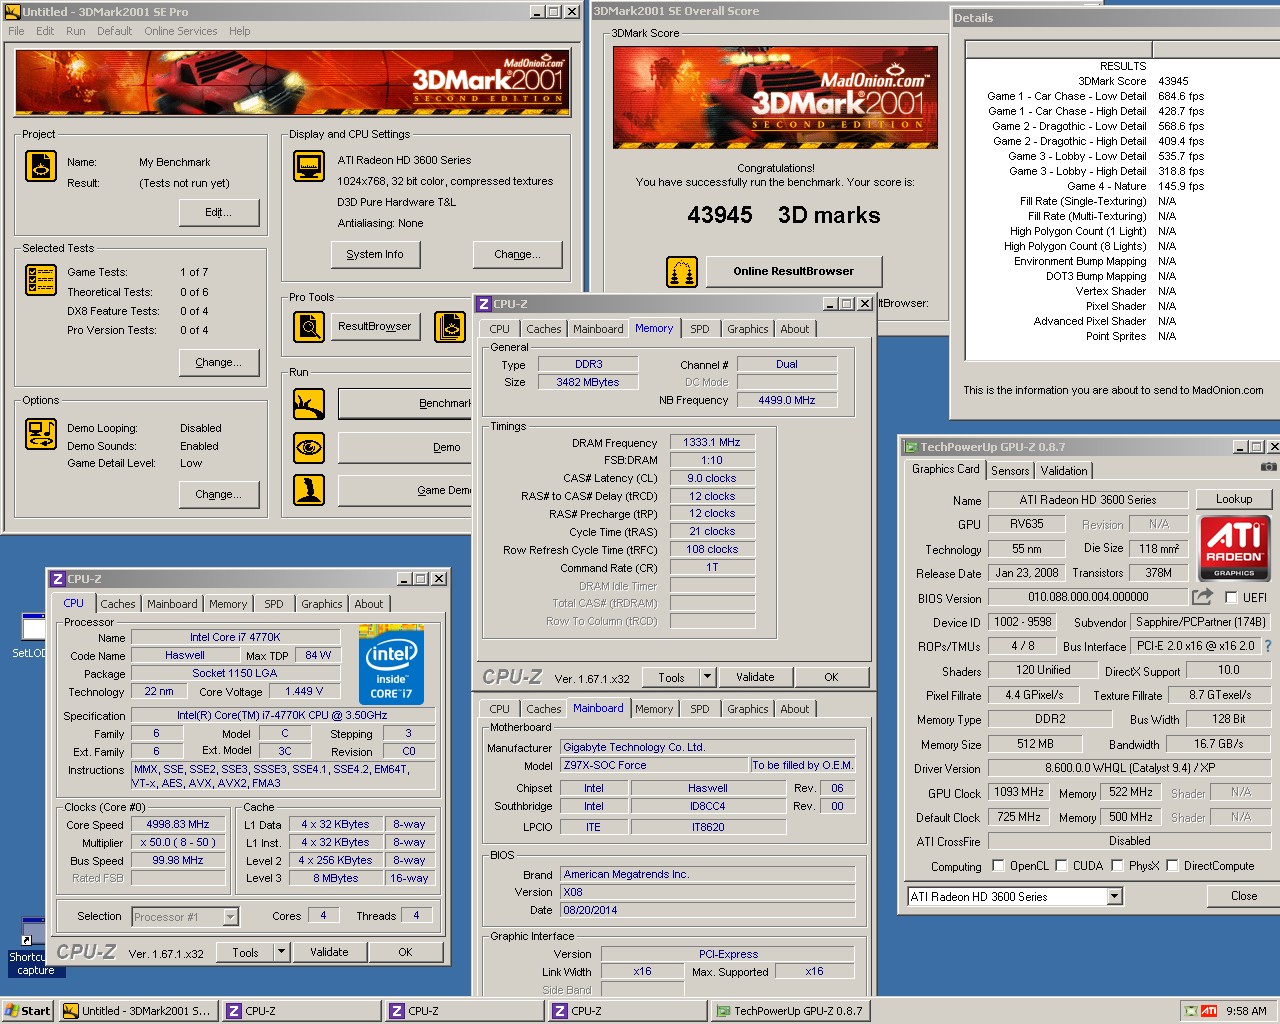Click the Benchmark run icon

pyautogui.click(x=309, y=404)
